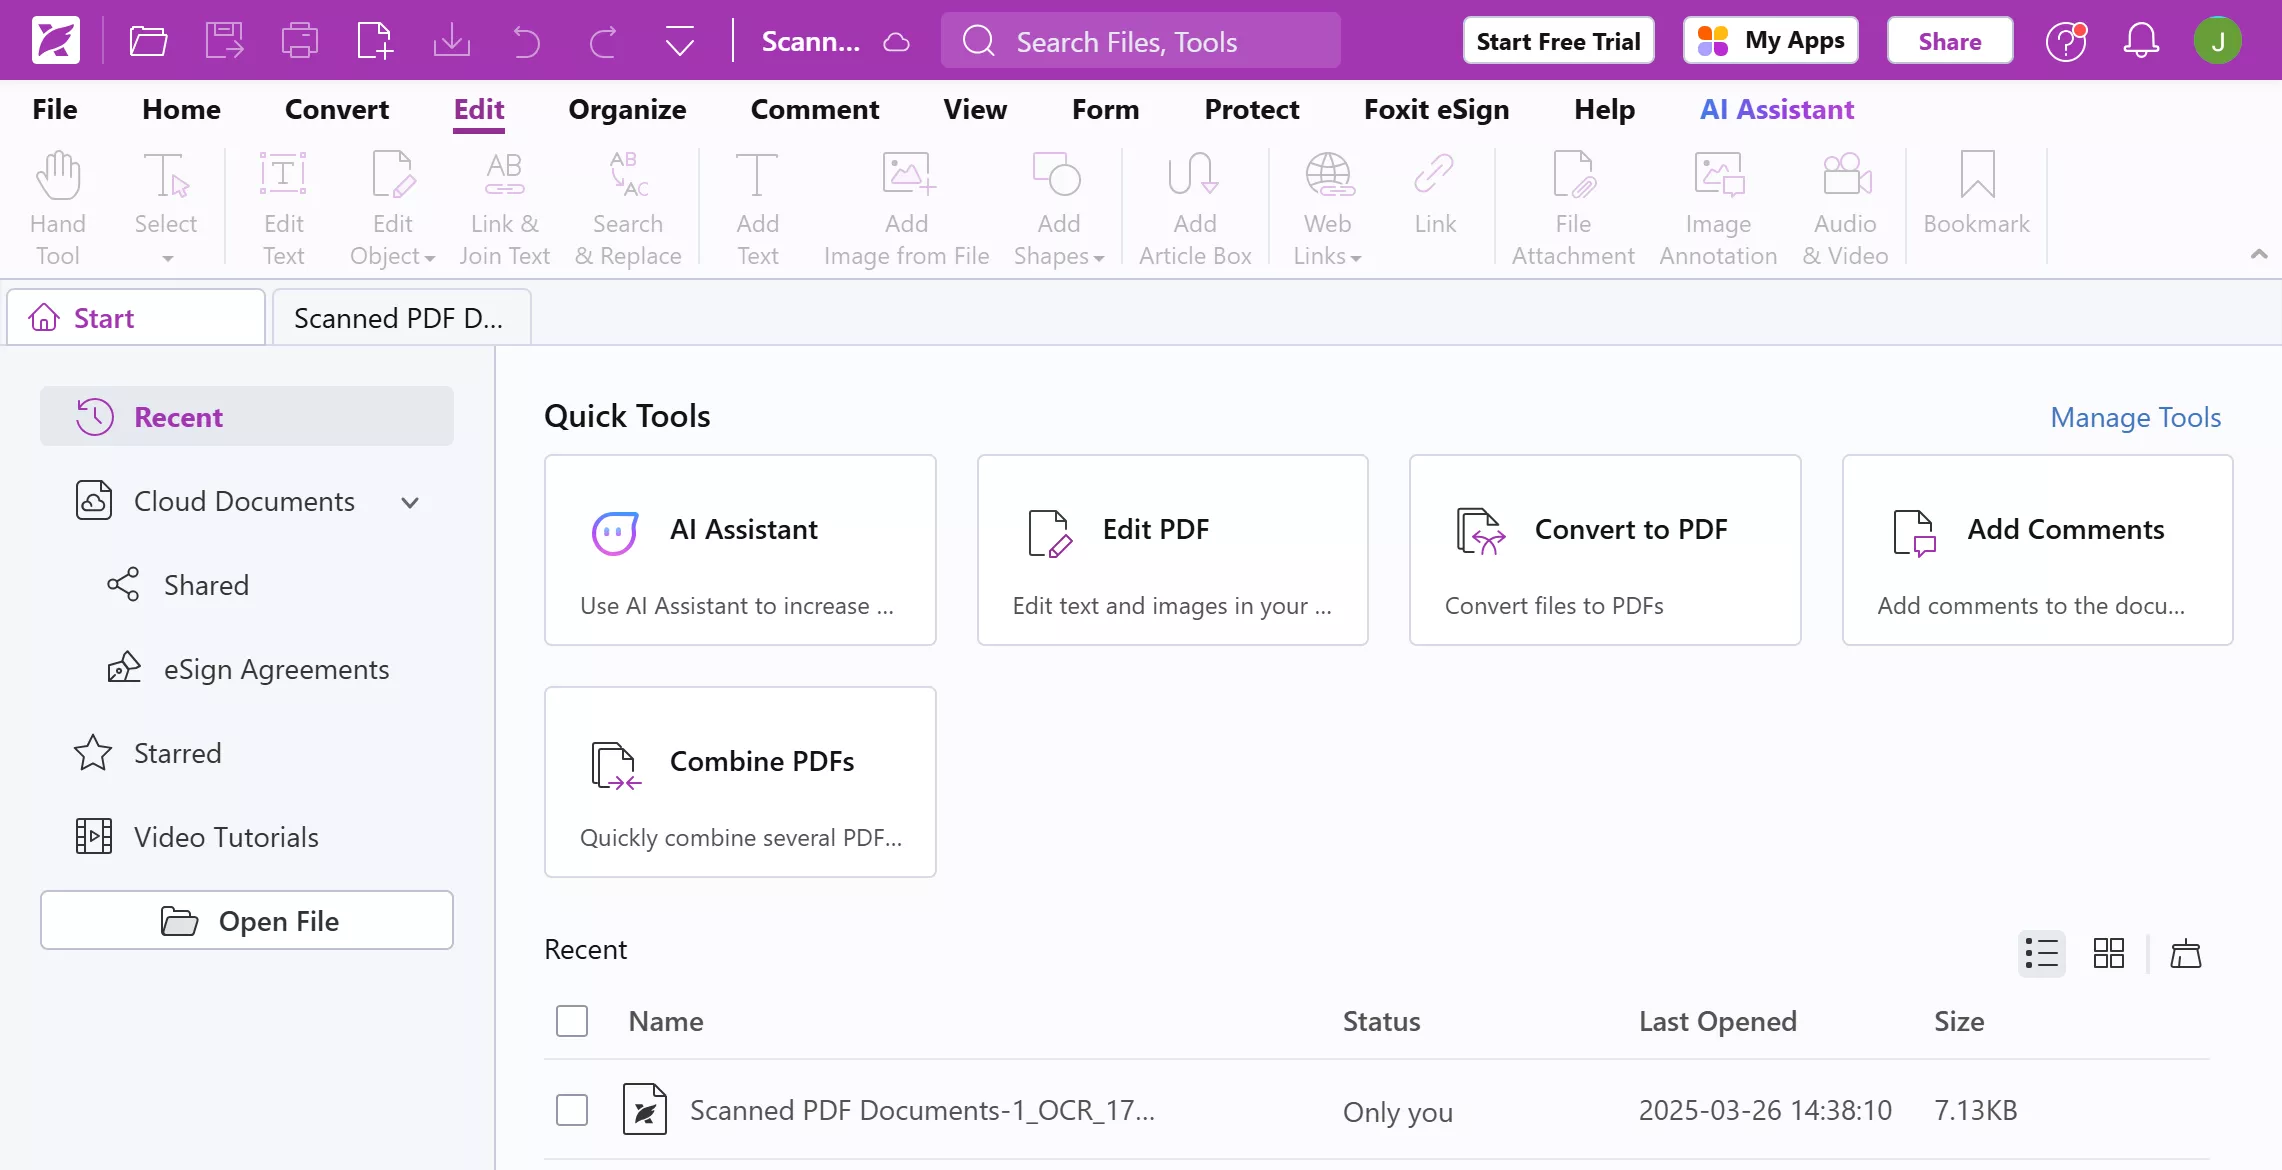This screenshot has width=2282, height=1170.
Task: Select the Hand Tool
Action: coord(57,209)
